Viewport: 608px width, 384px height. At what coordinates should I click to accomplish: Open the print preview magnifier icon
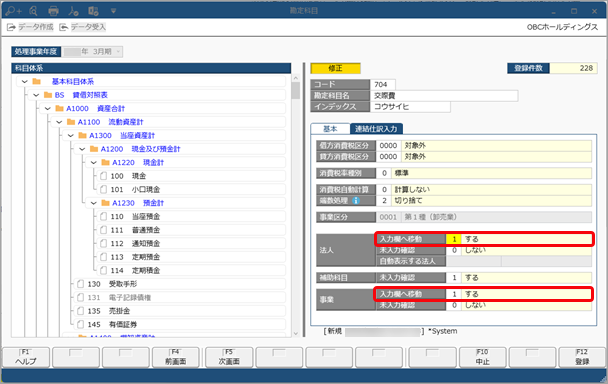point(33,11)
